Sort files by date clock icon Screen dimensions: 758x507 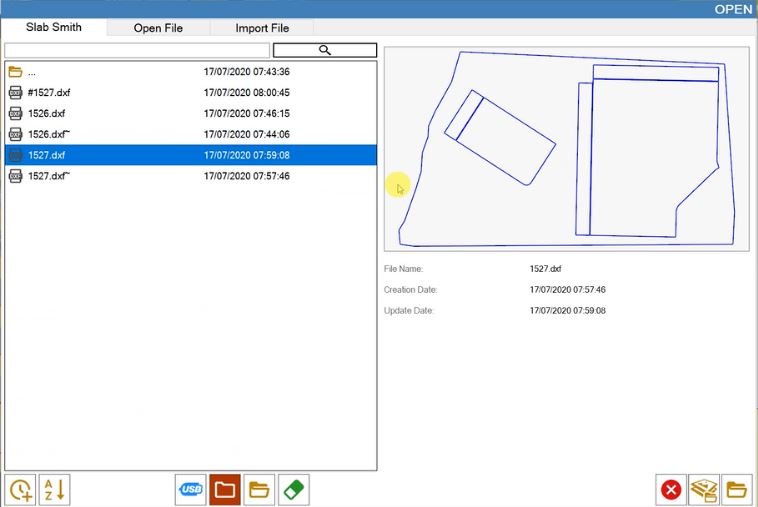click(x=20, y=490)
